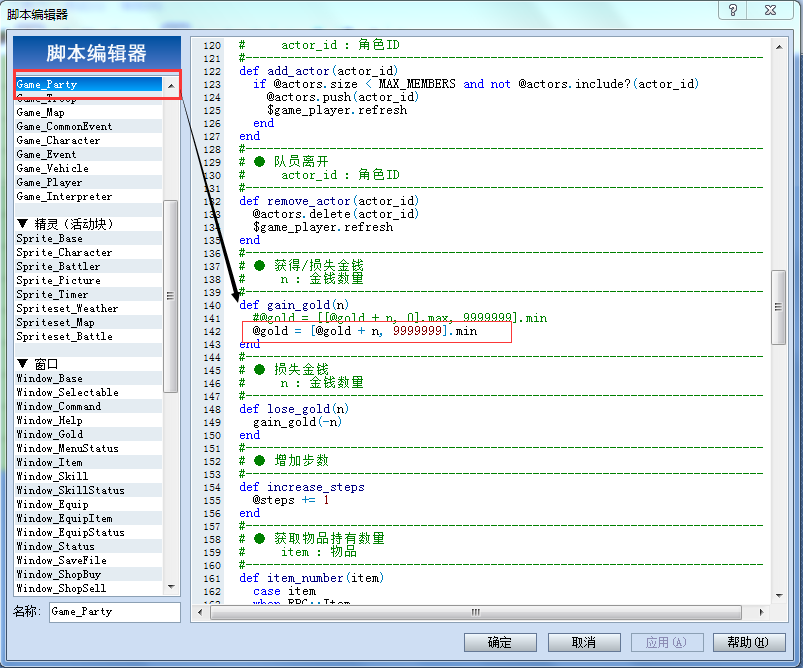Open Window_EquipStatus script

[x=89, y=532]
